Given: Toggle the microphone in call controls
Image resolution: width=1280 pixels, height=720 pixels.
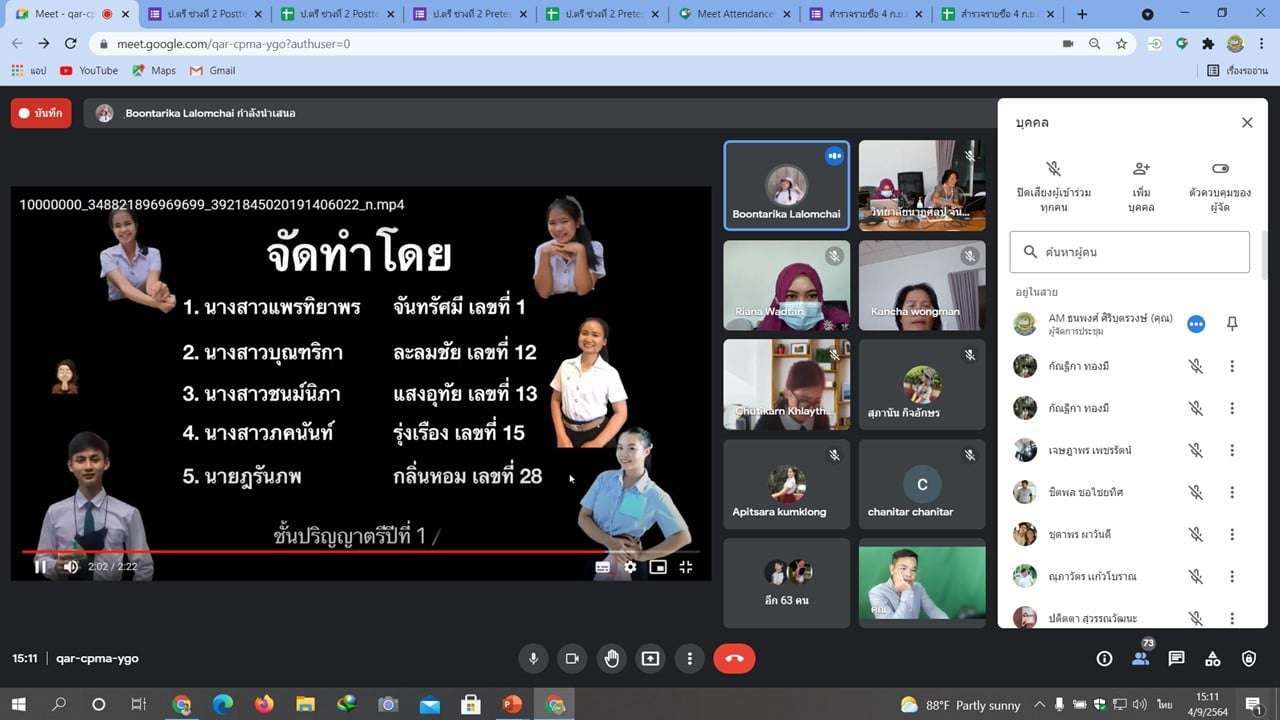Looking at the screenshot, I should [x=533, y=658].
